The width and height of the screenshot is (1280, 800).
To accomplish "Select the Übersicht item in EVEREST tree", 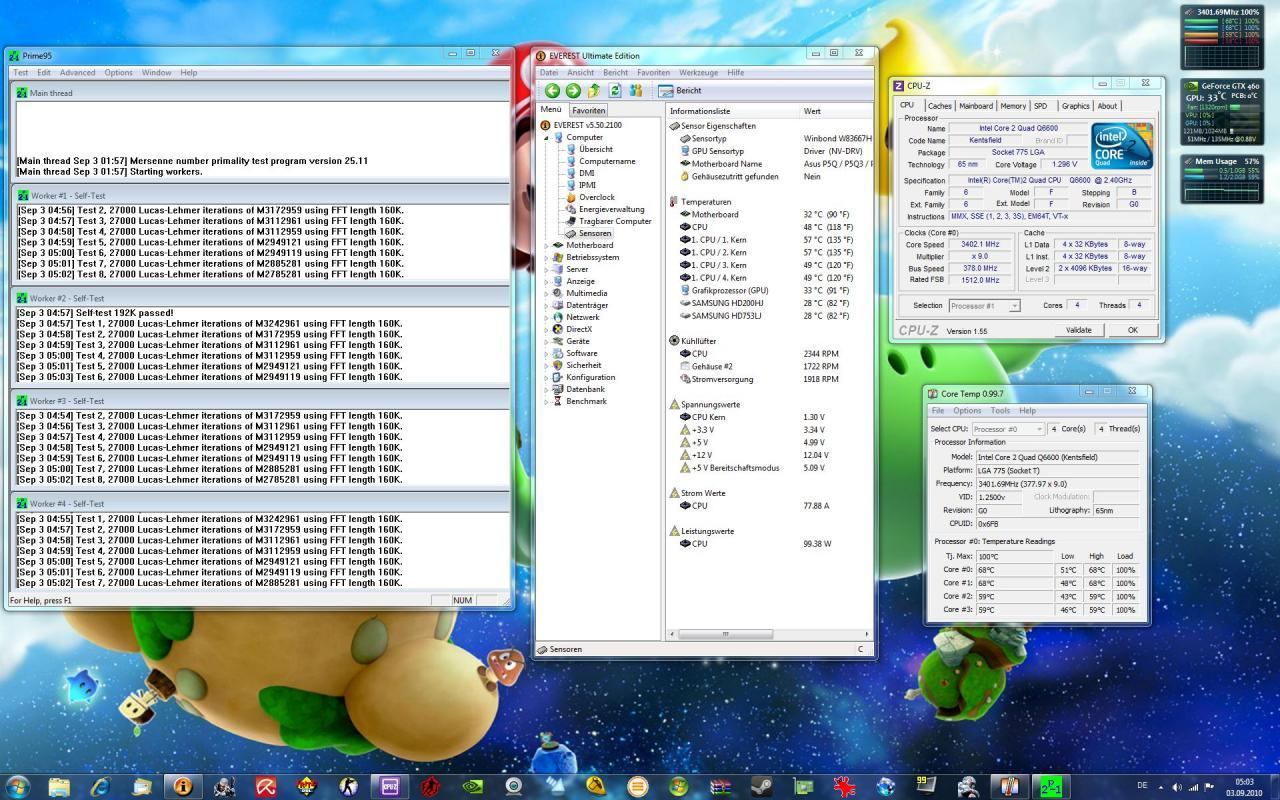I will [x=596, y=149].
